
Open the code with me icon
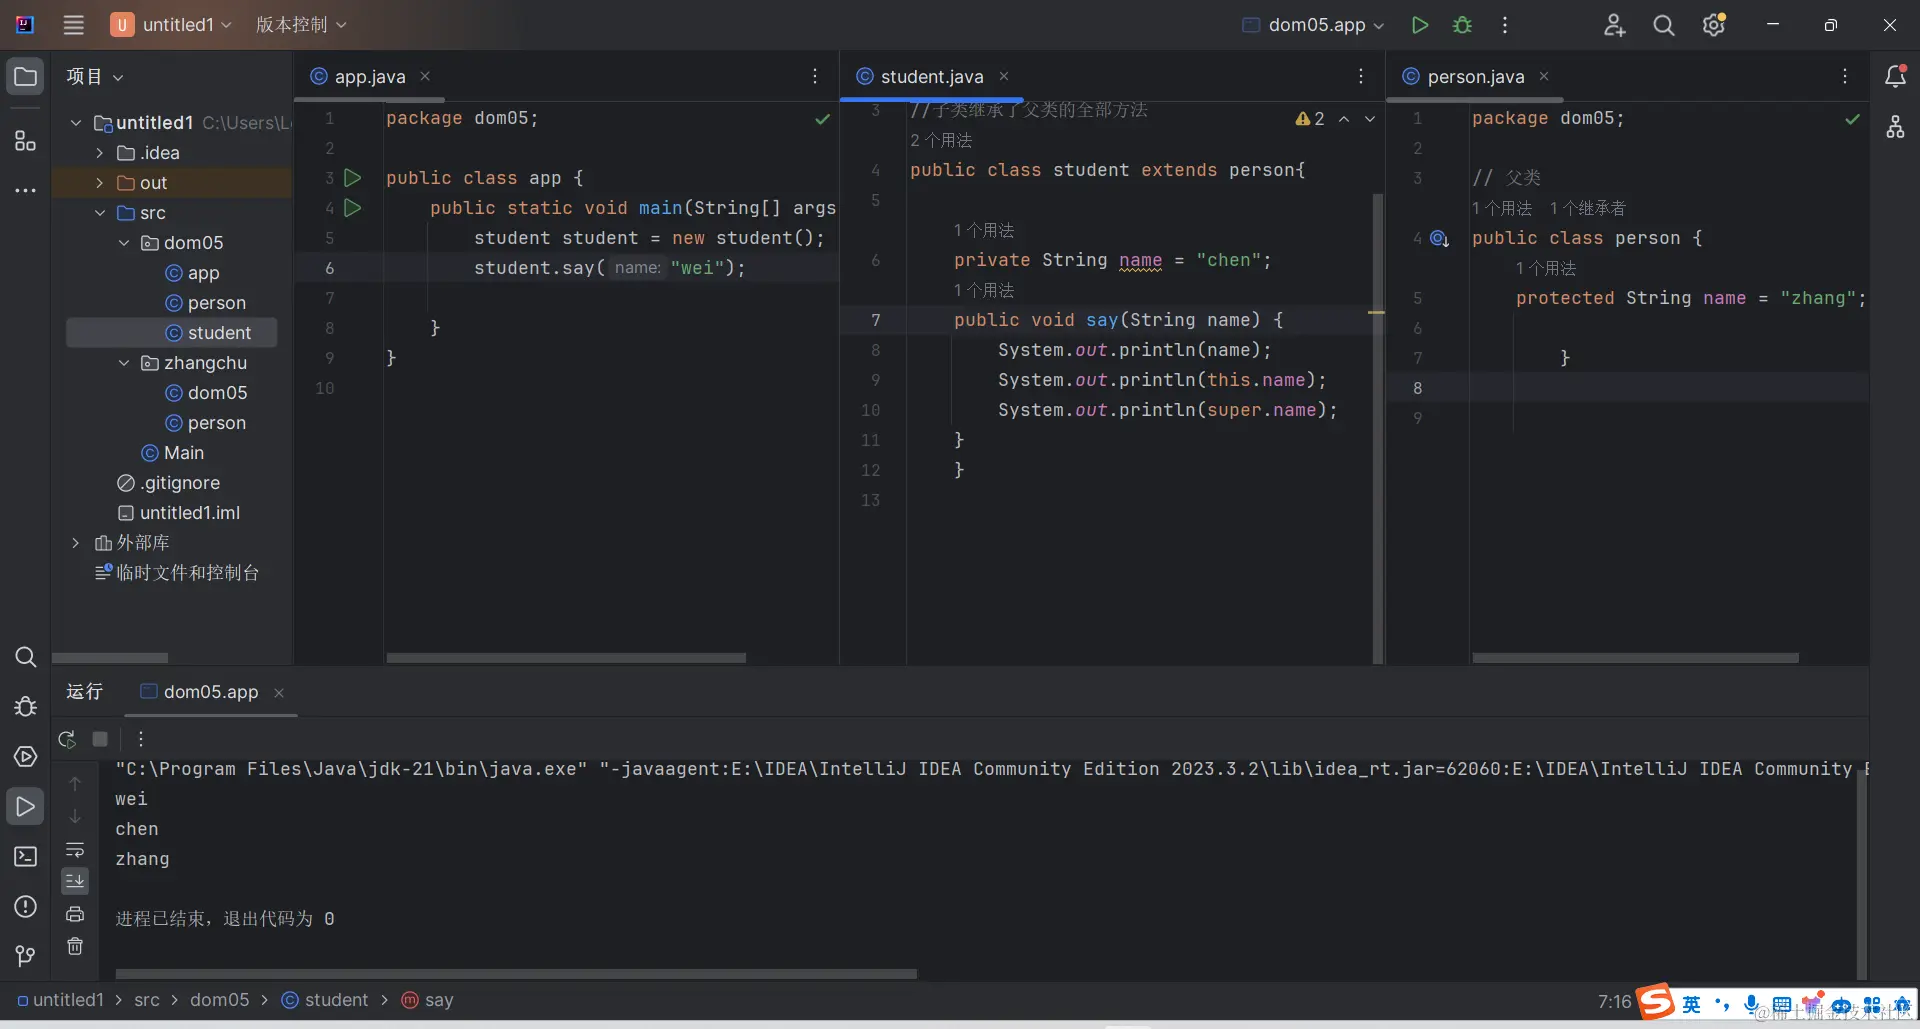[1614, 25]
